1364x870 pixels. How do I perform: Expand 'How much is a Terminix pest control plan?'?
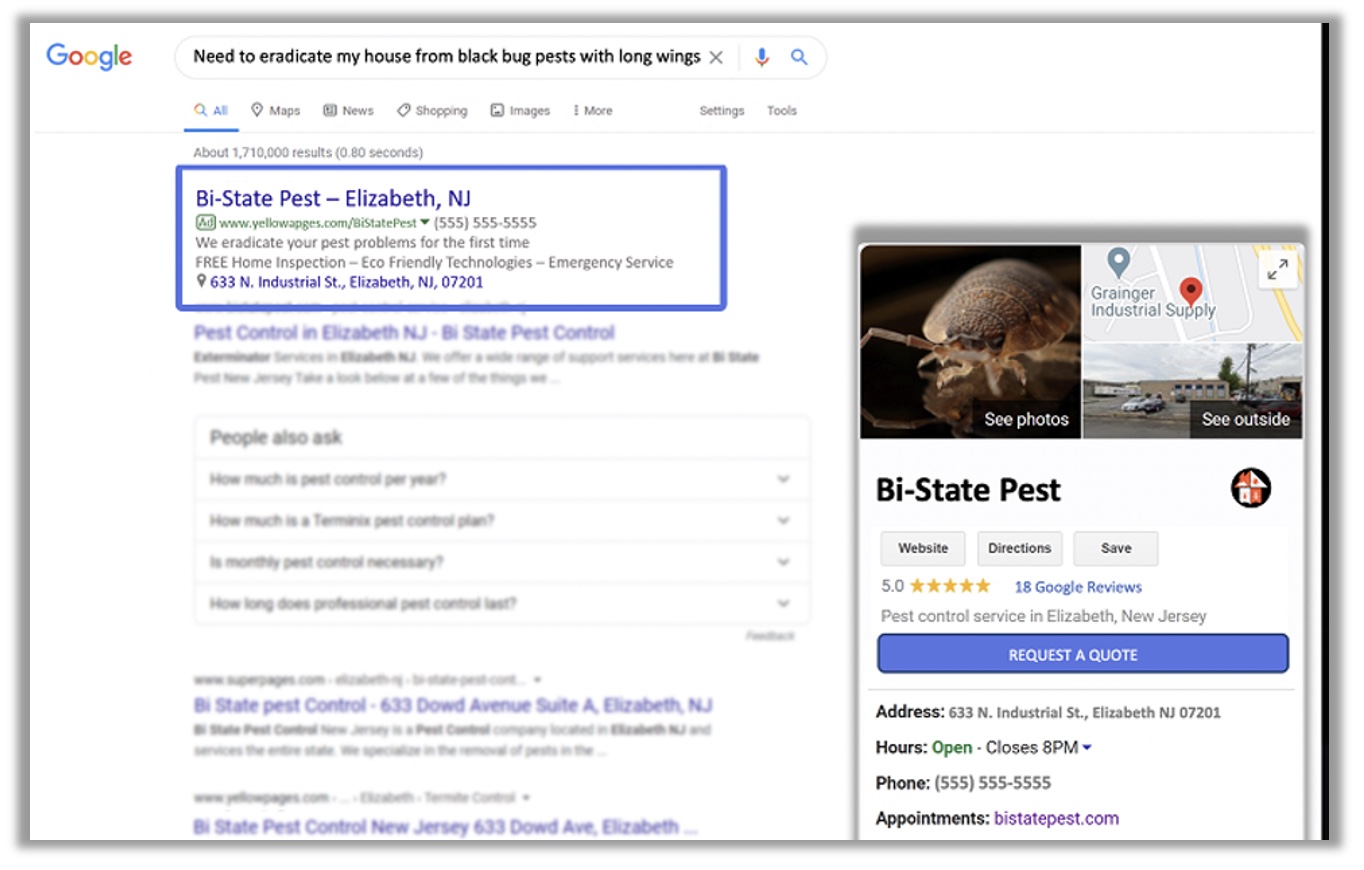pos(501,521)
